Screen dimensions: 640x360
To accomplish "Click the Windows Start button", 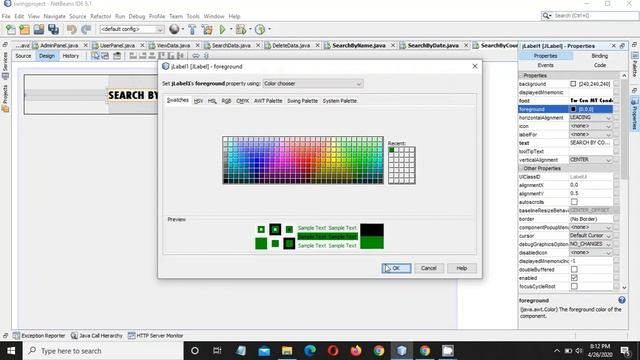I will tap(11, 351).
